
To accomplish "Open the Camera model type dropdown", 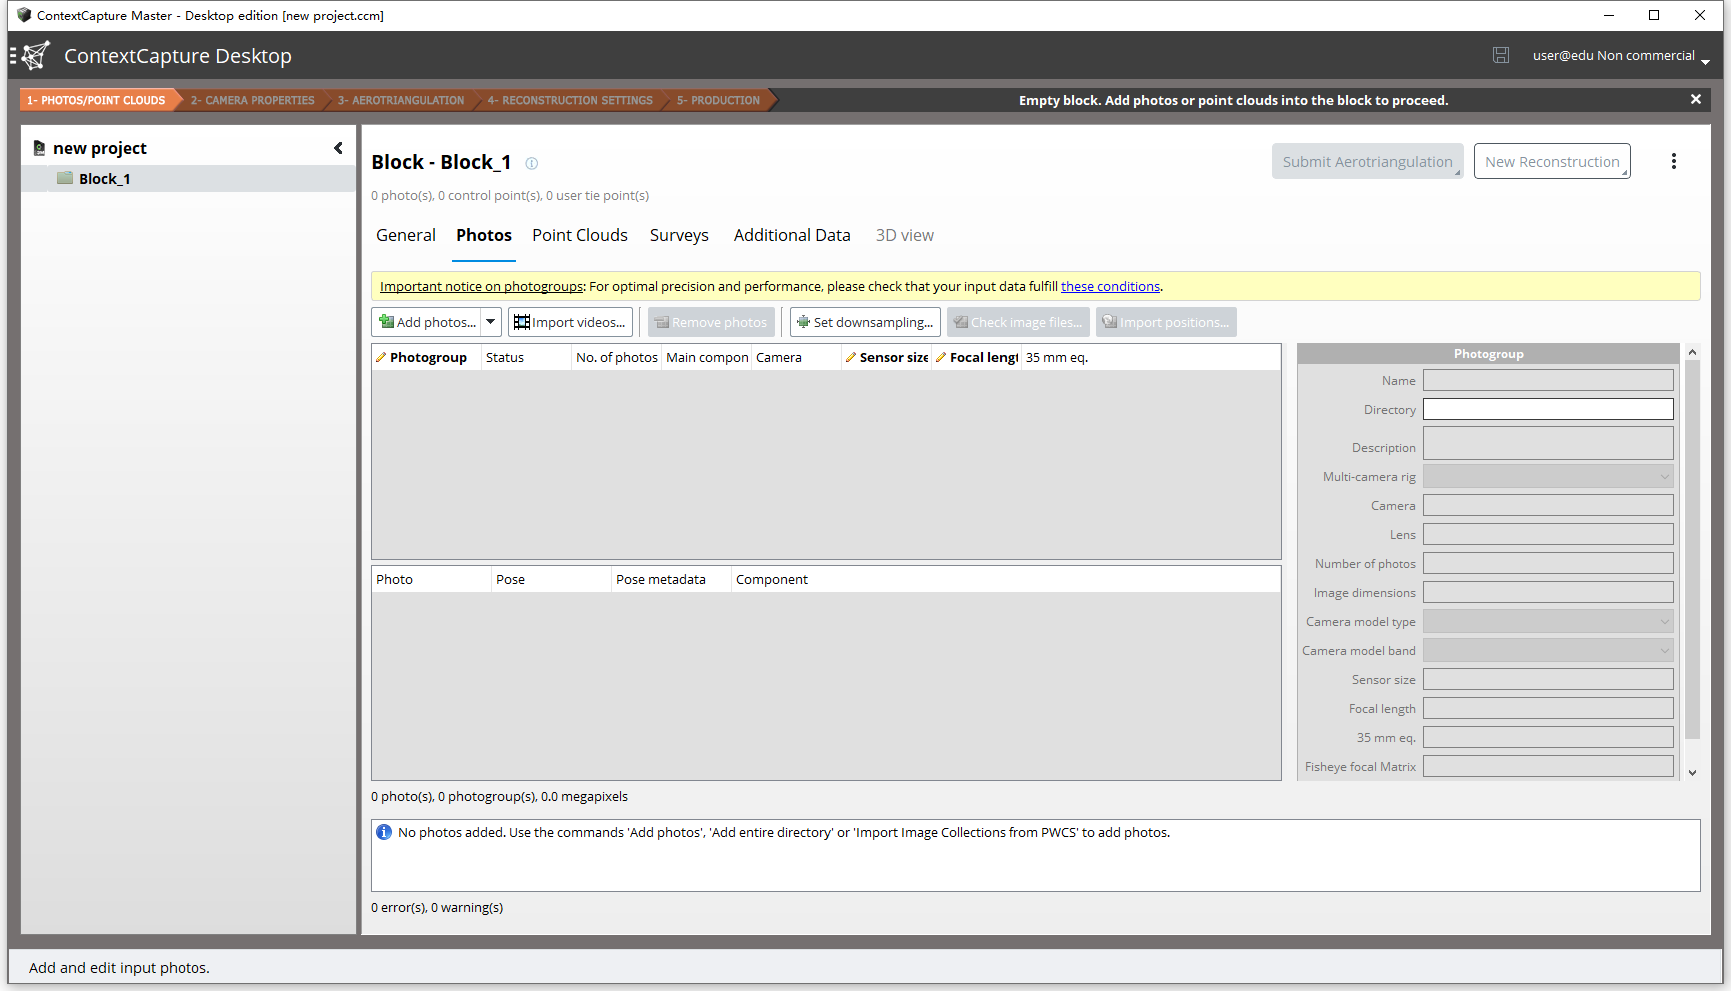I will pyautogui.click(x=1548, y=621).
